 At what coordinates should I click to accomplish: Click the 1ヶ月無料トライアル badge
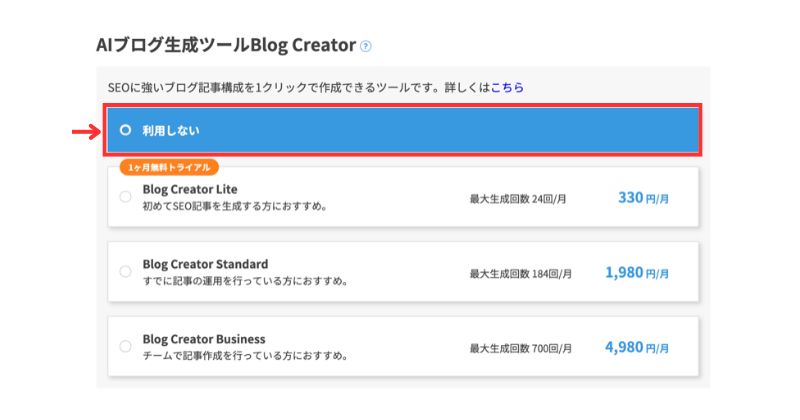pyautogui.click(x=169, y=167)
